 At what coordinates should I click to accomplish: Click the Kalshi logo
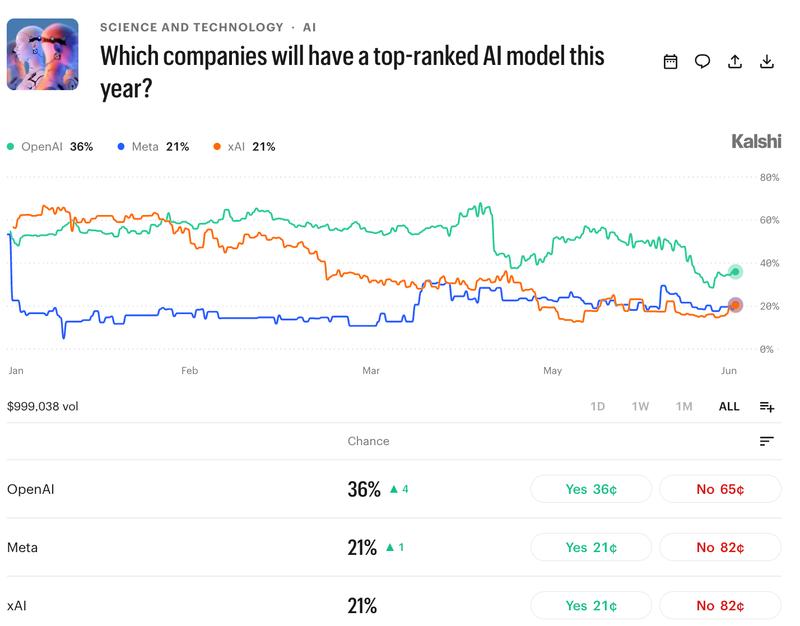click(x=756, y=141)
